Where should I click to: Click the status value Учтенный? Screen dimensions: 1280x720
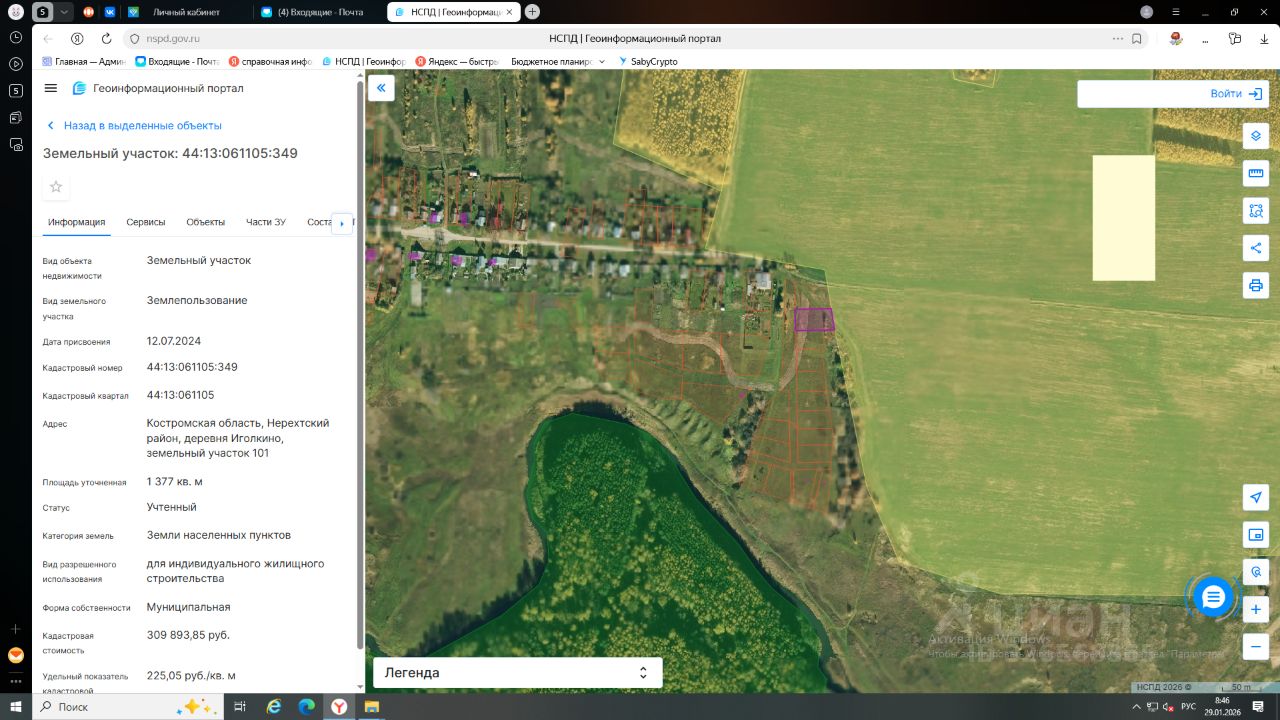pyautogui.click(x=172, y=507)
